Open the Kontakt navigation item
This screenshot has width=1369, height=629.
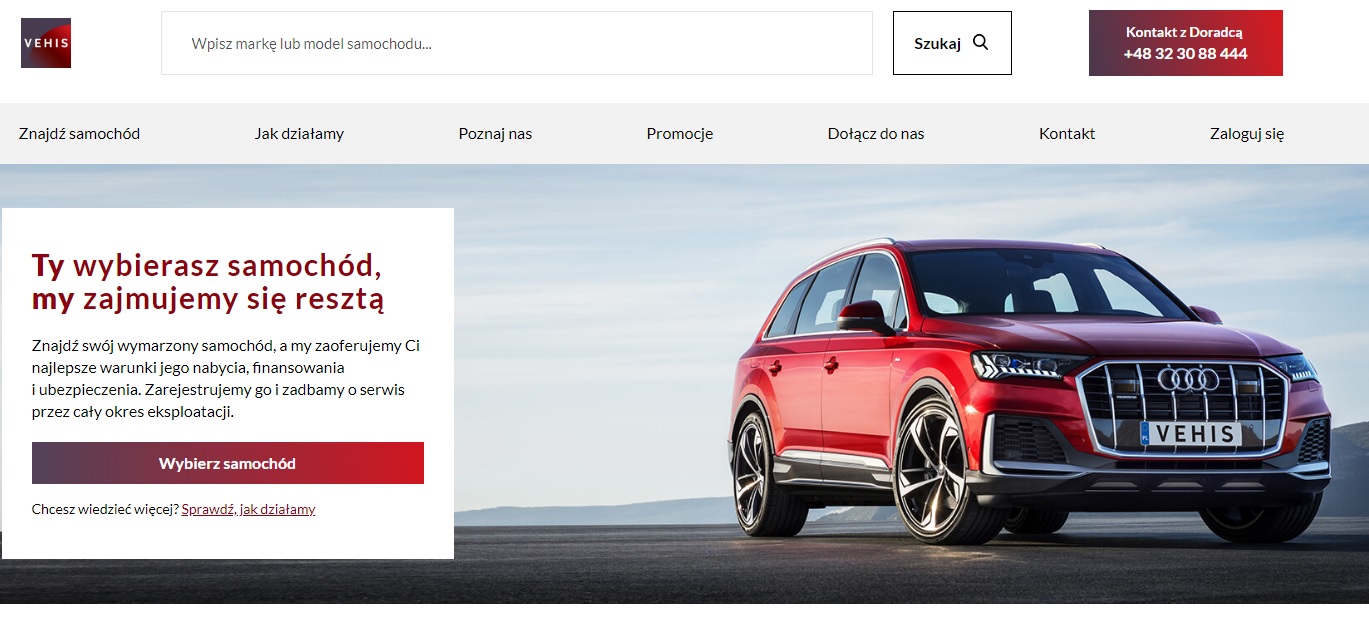(x=1067, y=133)
